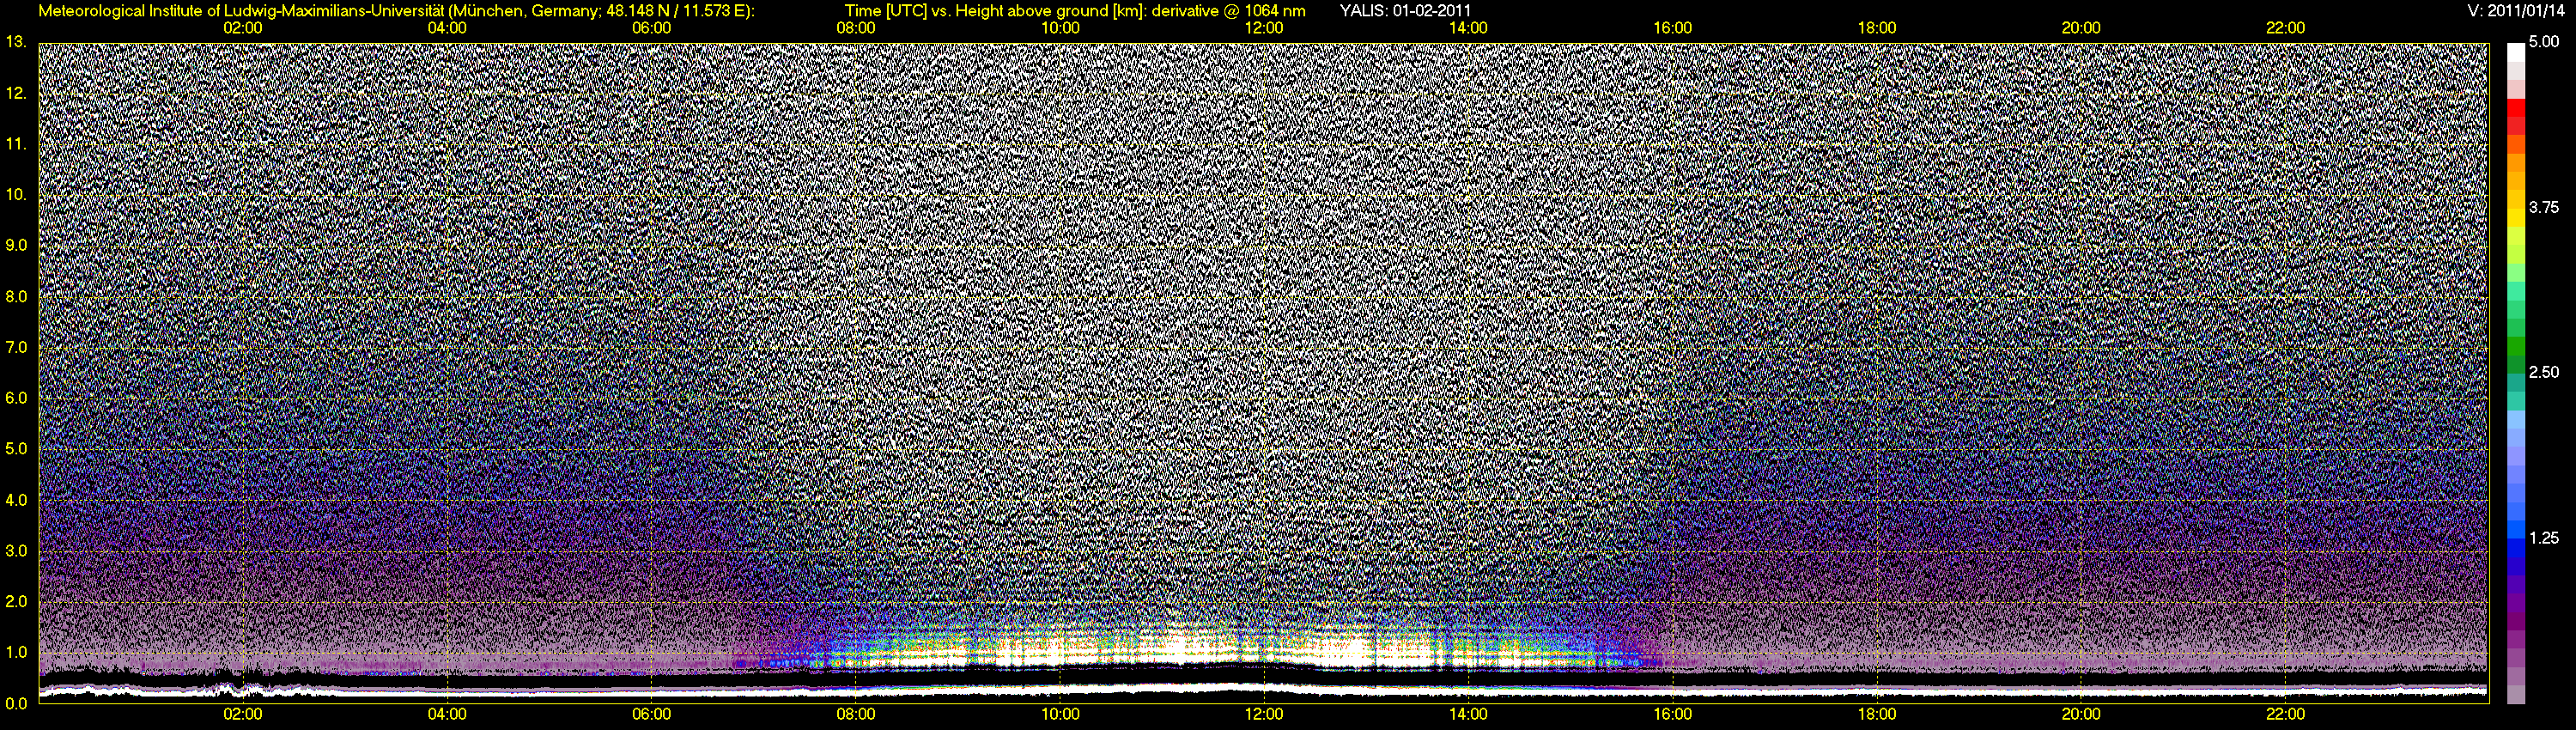The image size is (2576, 730).
Task: Click the 13. height axis label
Action: click(x=16, y=42)
